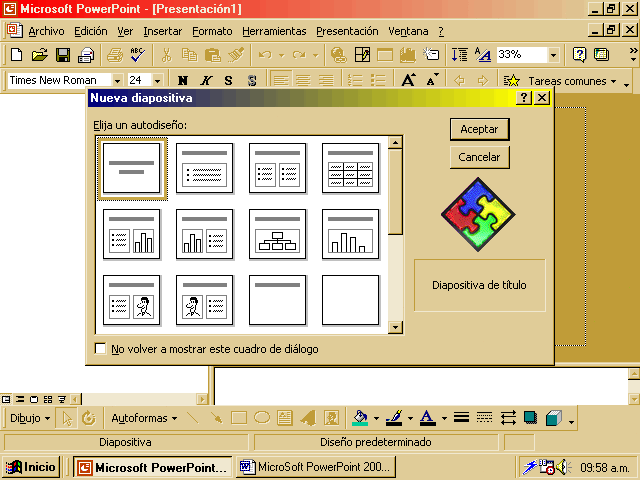Click the Arrow Style icon

pos(508,418)
